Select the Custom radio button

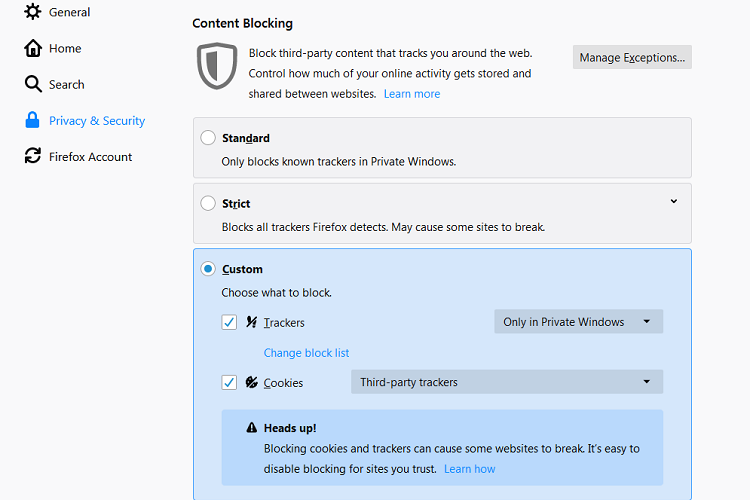[x=208, y=269]
